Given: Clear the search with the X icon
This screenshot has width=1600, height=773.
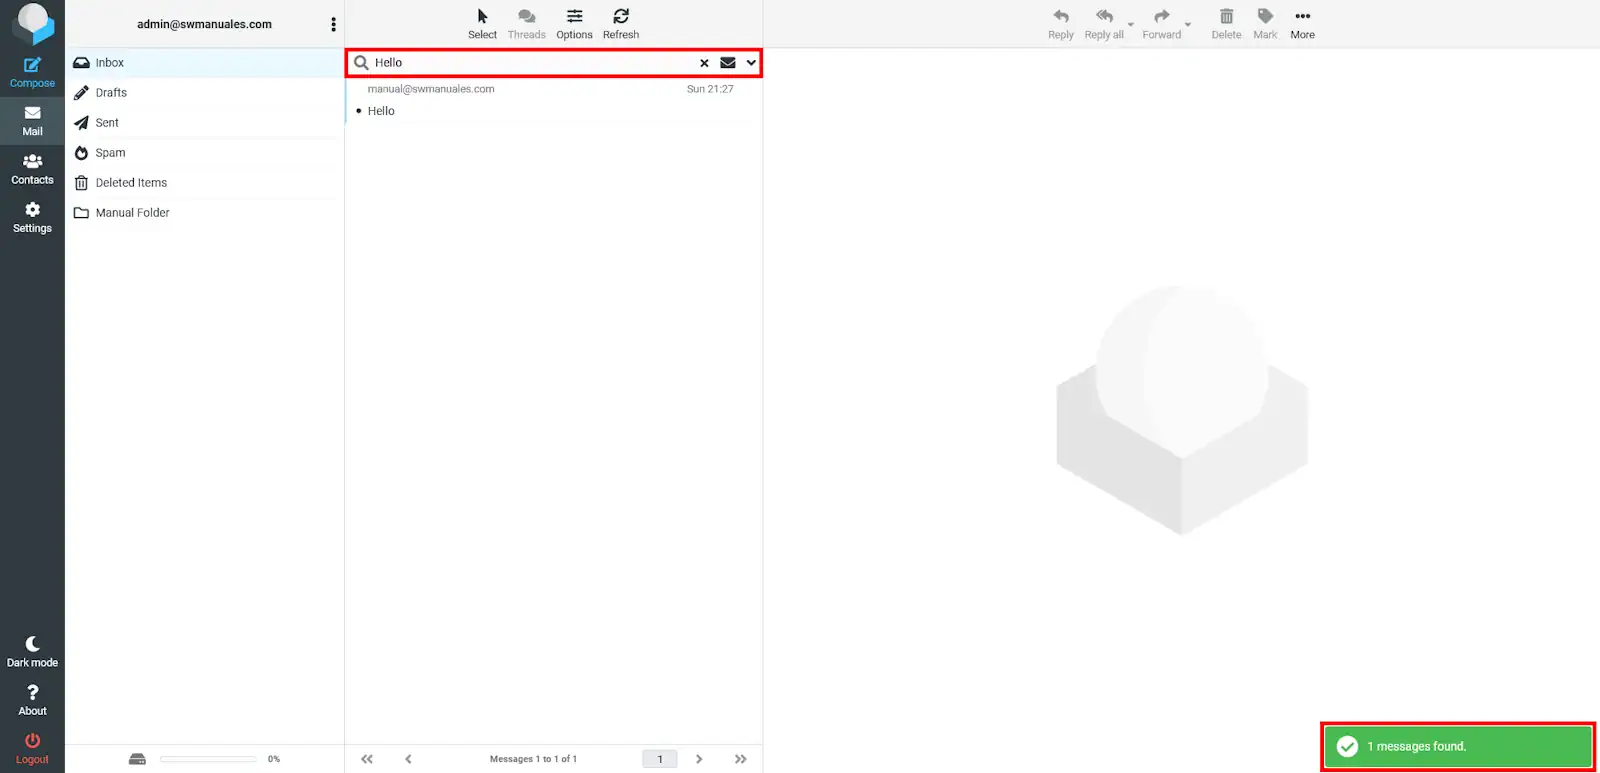Looking at the screenshot, I should [x=704, y=63].
